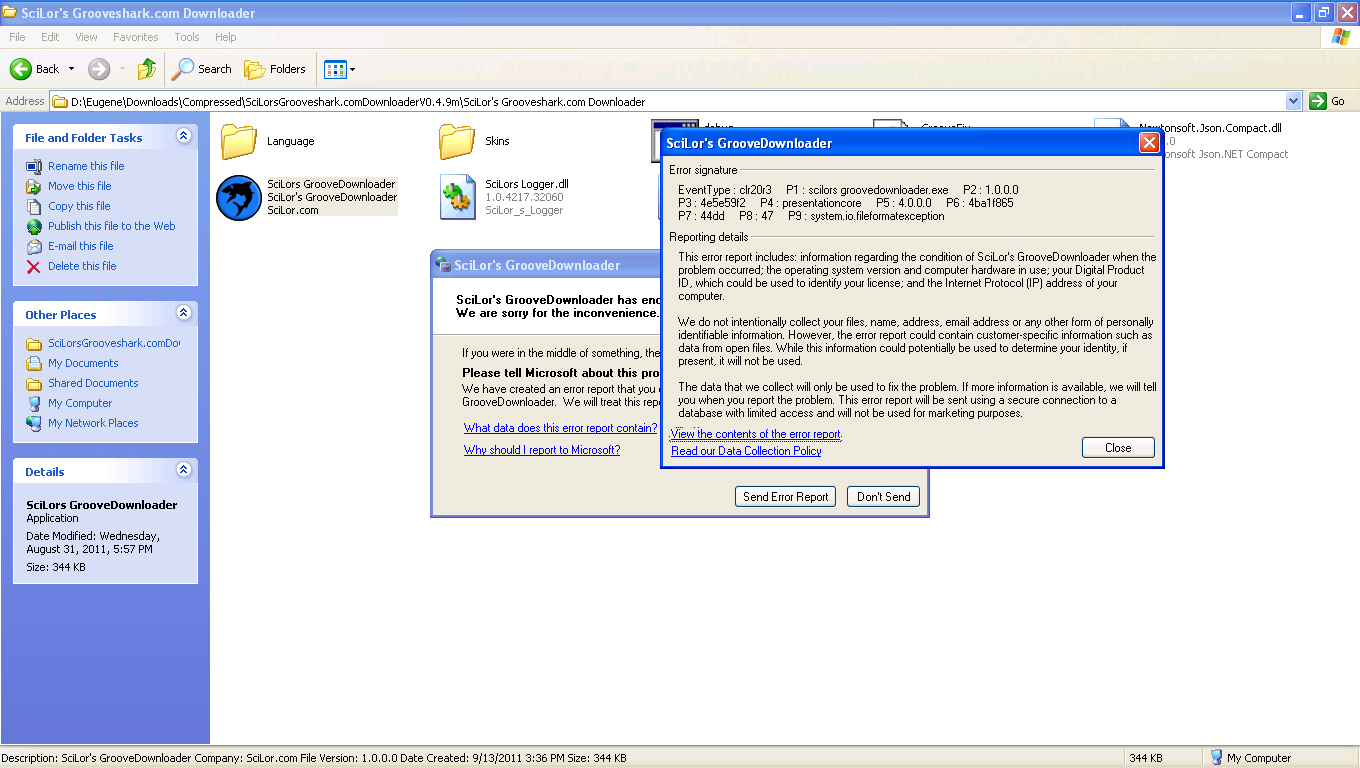Click Copy this file

79,206
